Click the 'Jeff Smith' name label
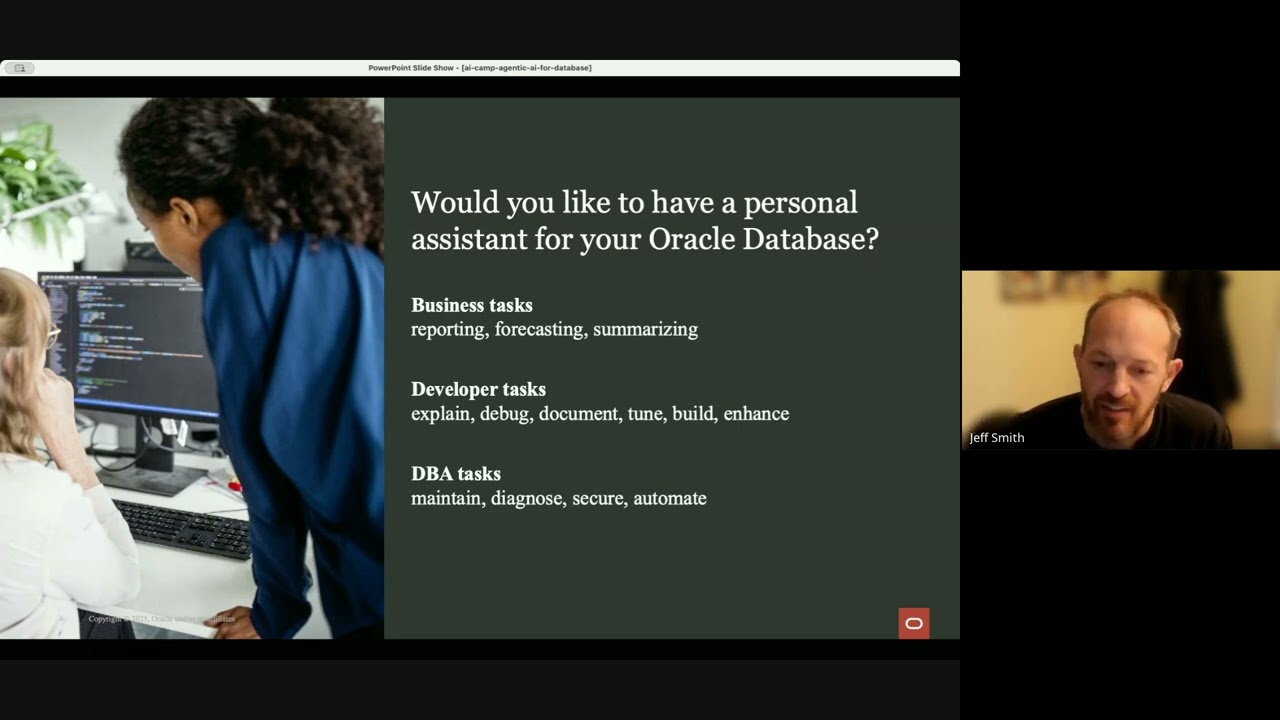The image size is (1280, 720). [997, 438]
